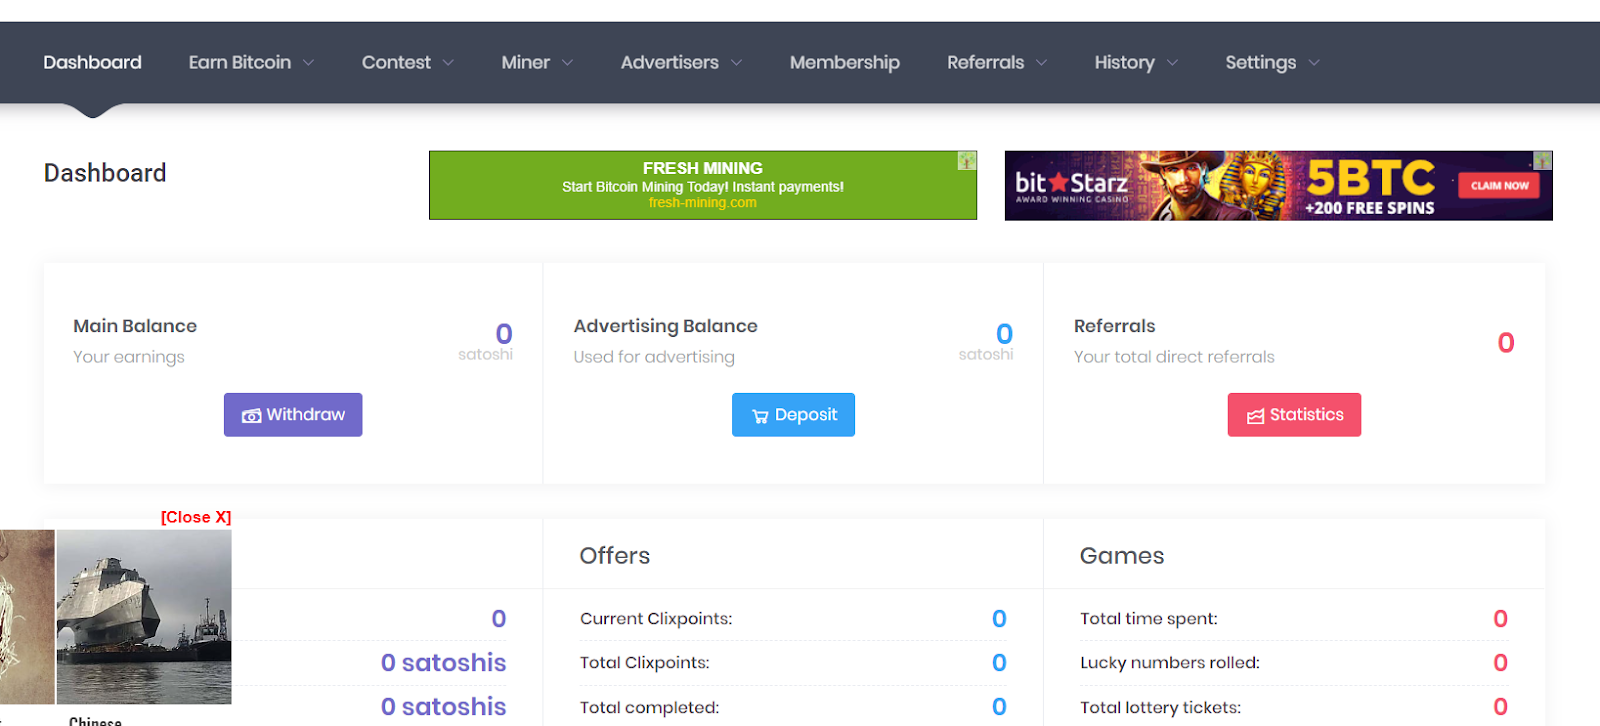Open the ship thumbnail in floating ad

click(x=144, y=617)
